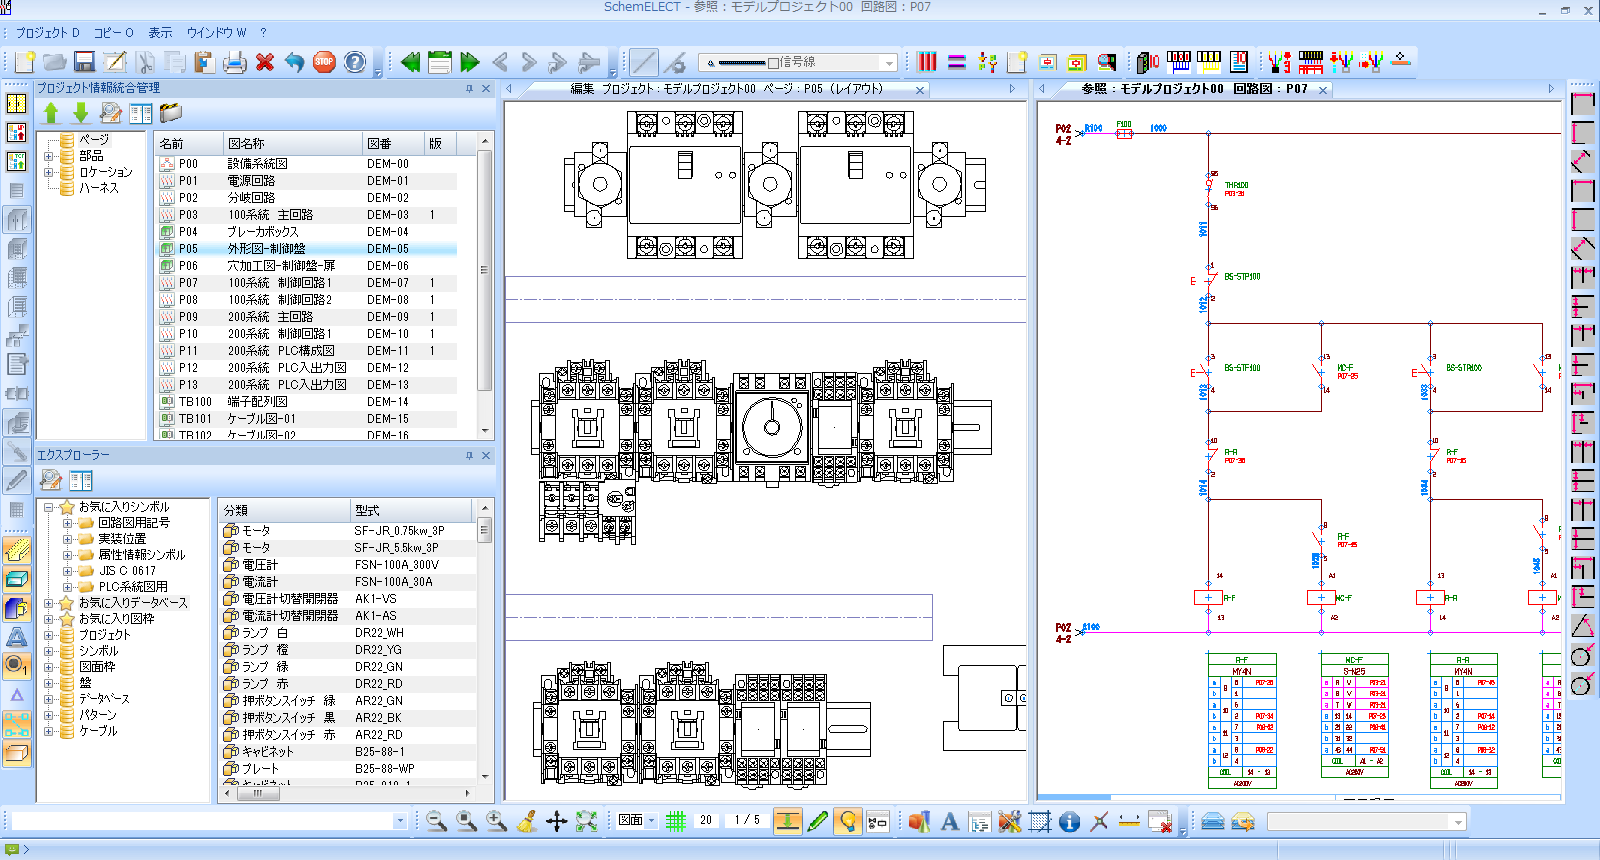Screen dimensions: 1600x860
Task: Click the green up arrow in project panel
Action: coord(52,113)
